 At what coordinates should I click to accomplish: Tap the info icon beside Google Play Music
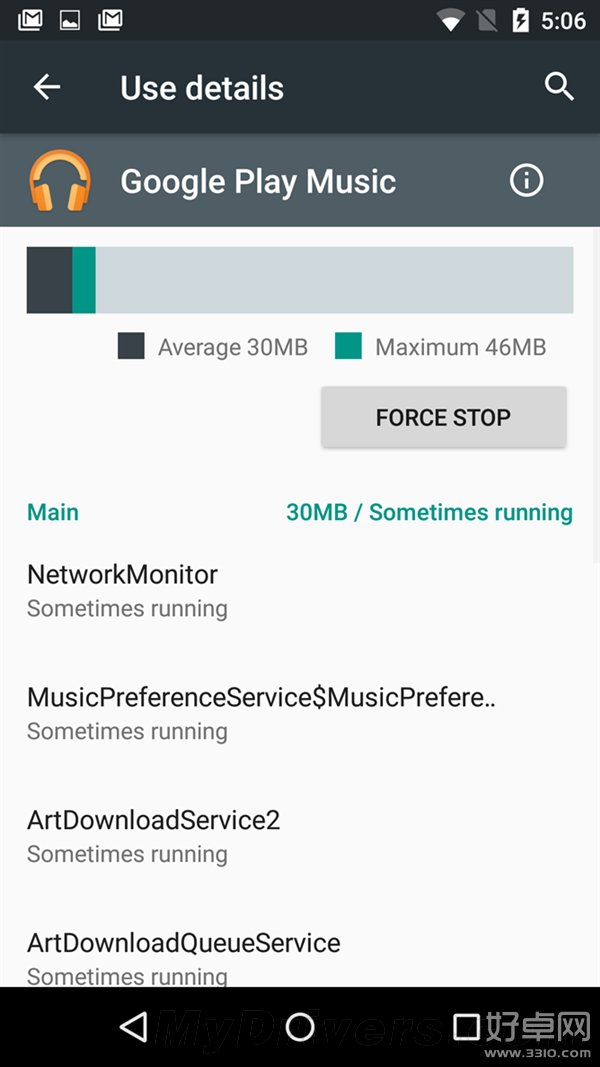pyautogui.click(x=526, y=180)
